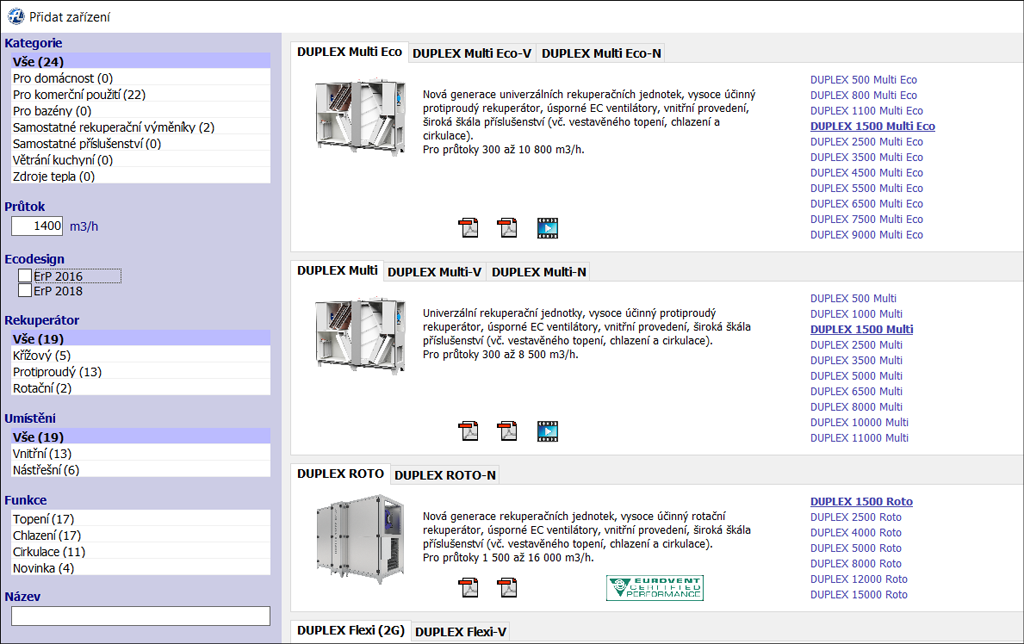Click the DUPLEX ROTO unit product image
Image resolution: width=1024 pixels, height=644 pixels.
(x=360, y=539)
